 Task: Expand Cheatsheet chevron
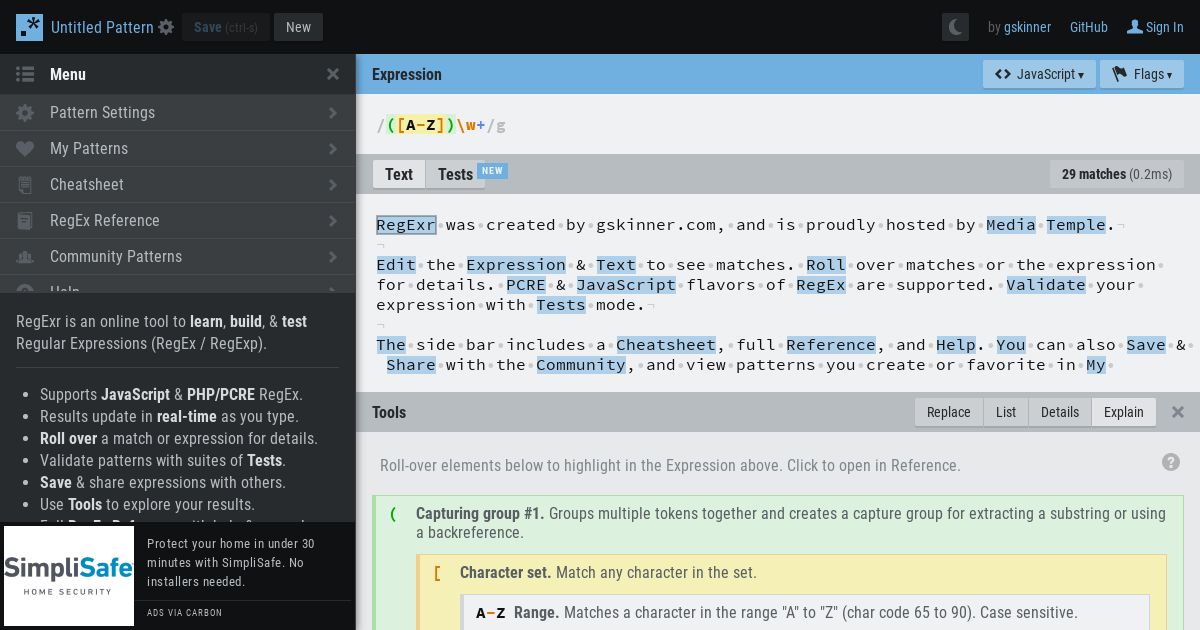coord(333,185)
